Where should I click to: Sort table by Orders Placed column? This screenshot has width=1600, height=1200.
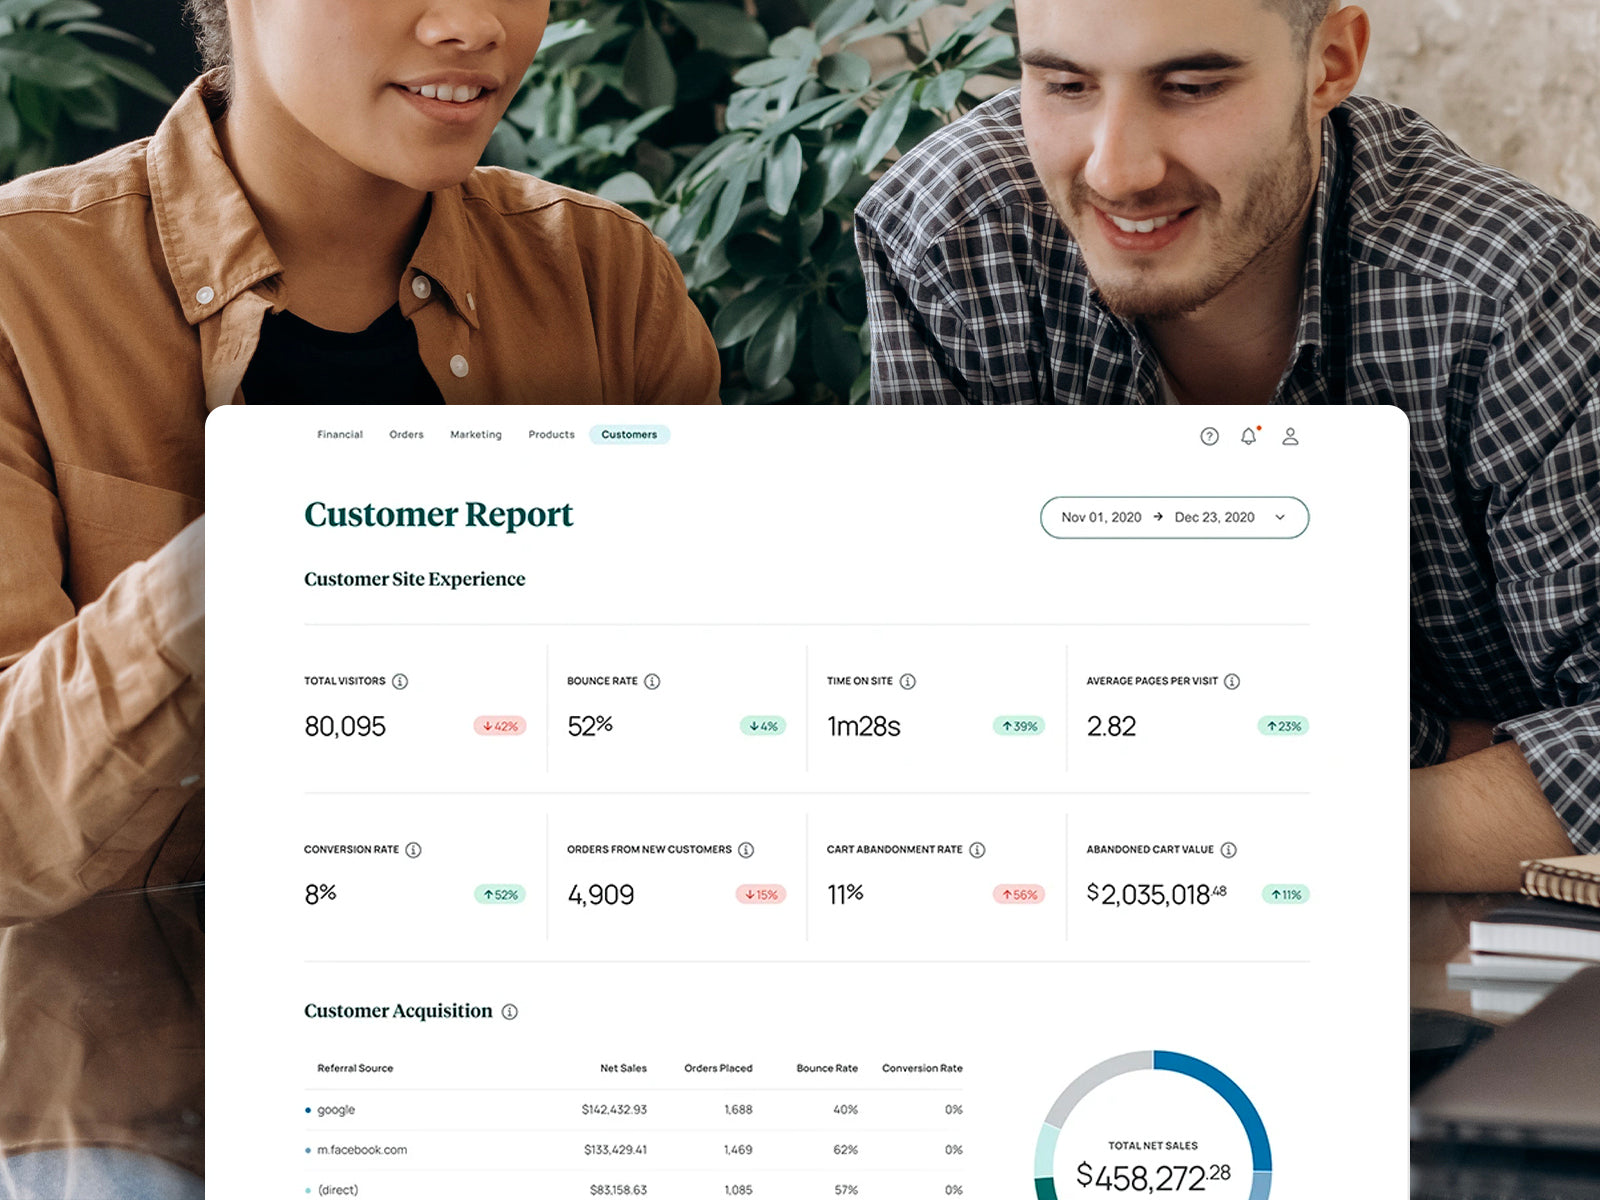(718, 1068)
